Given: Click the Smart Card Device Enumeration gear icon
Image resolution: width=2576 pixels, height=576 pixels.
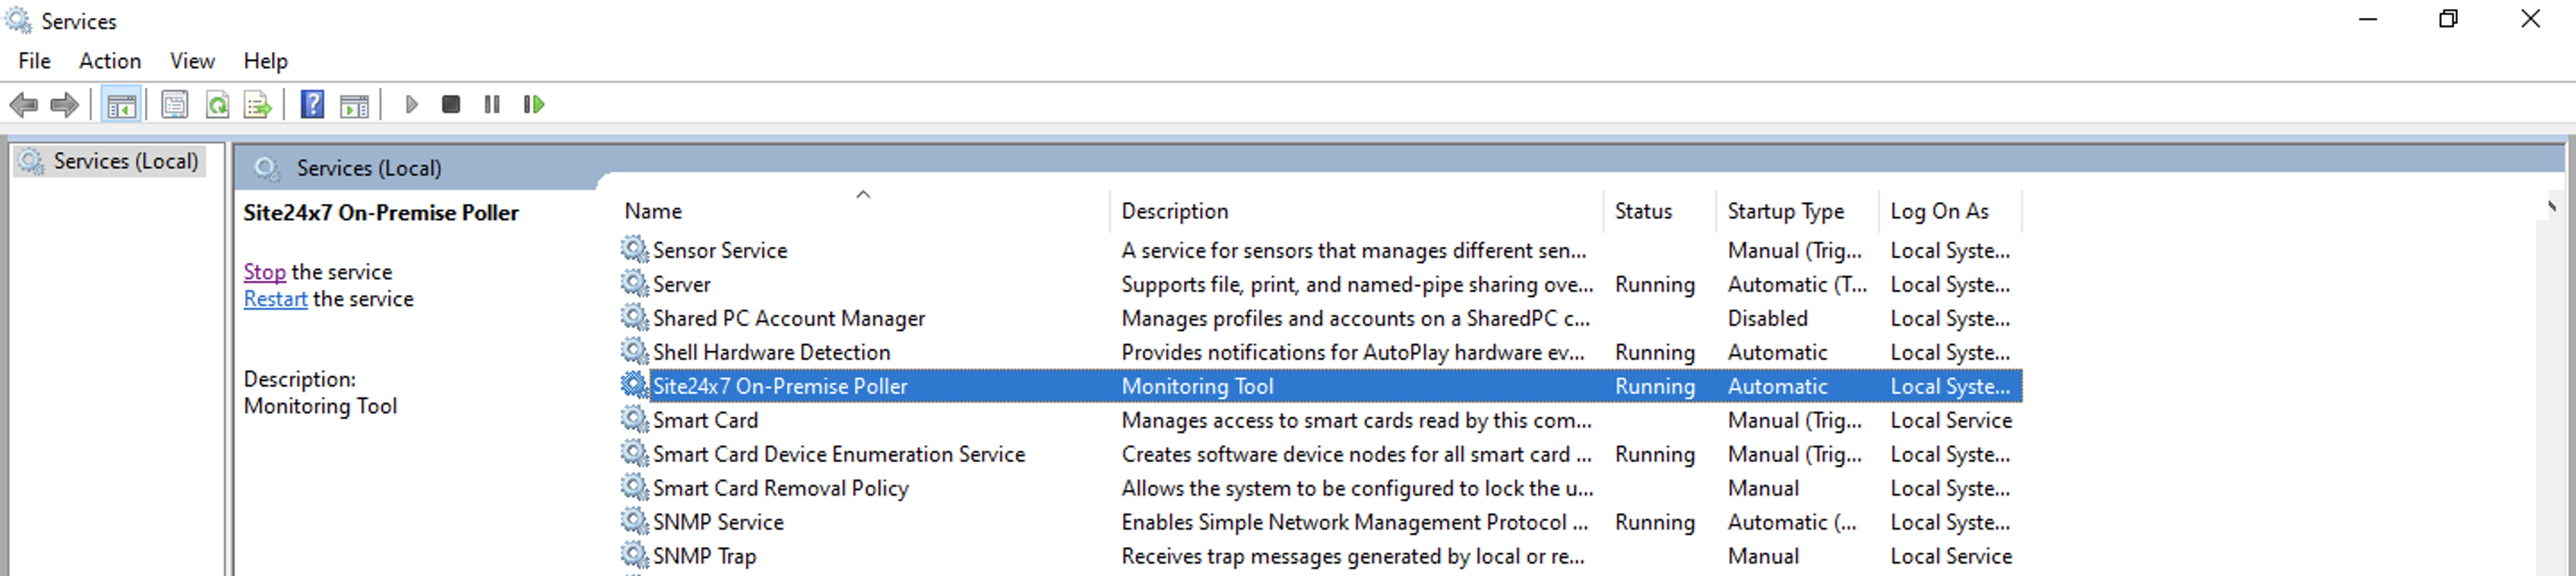Looking at the screenshot, I should coord(634,453).
